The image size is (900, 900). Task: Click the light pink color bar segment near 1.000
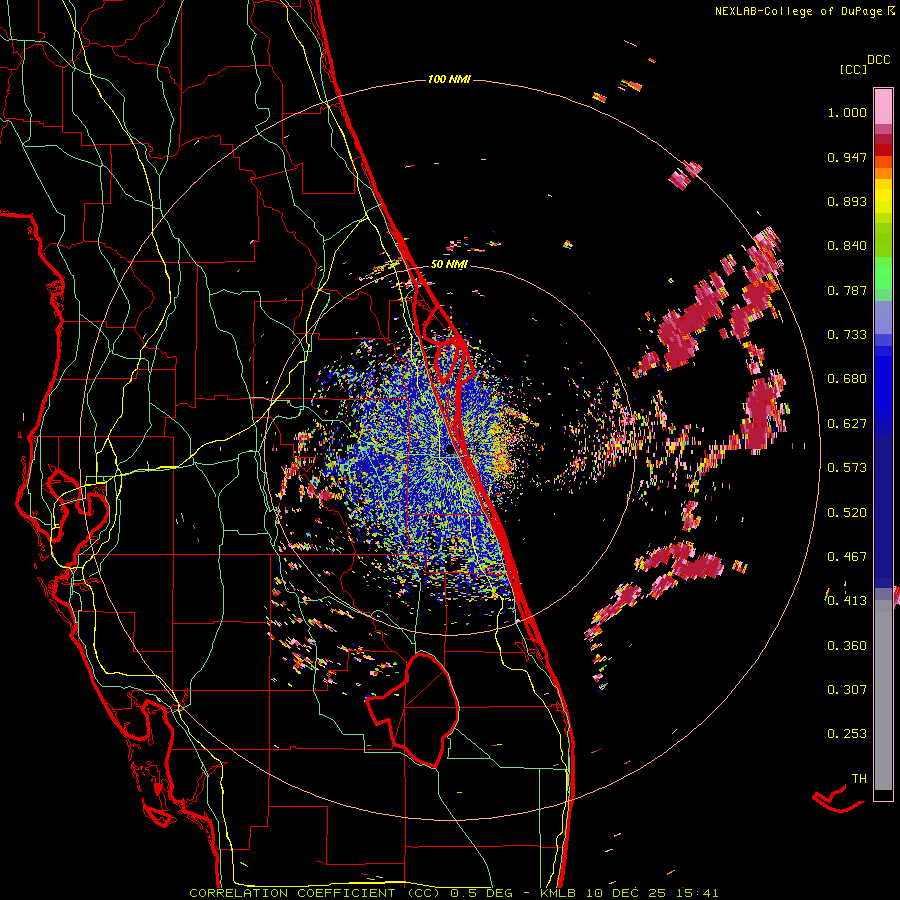pos(883,107)
